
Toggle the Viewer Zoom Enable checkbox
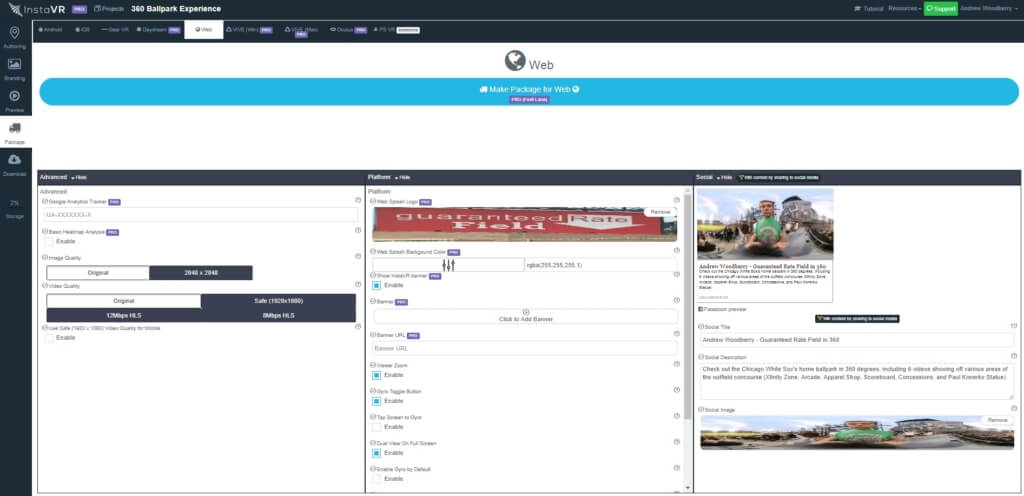click(x=377, y=375)
